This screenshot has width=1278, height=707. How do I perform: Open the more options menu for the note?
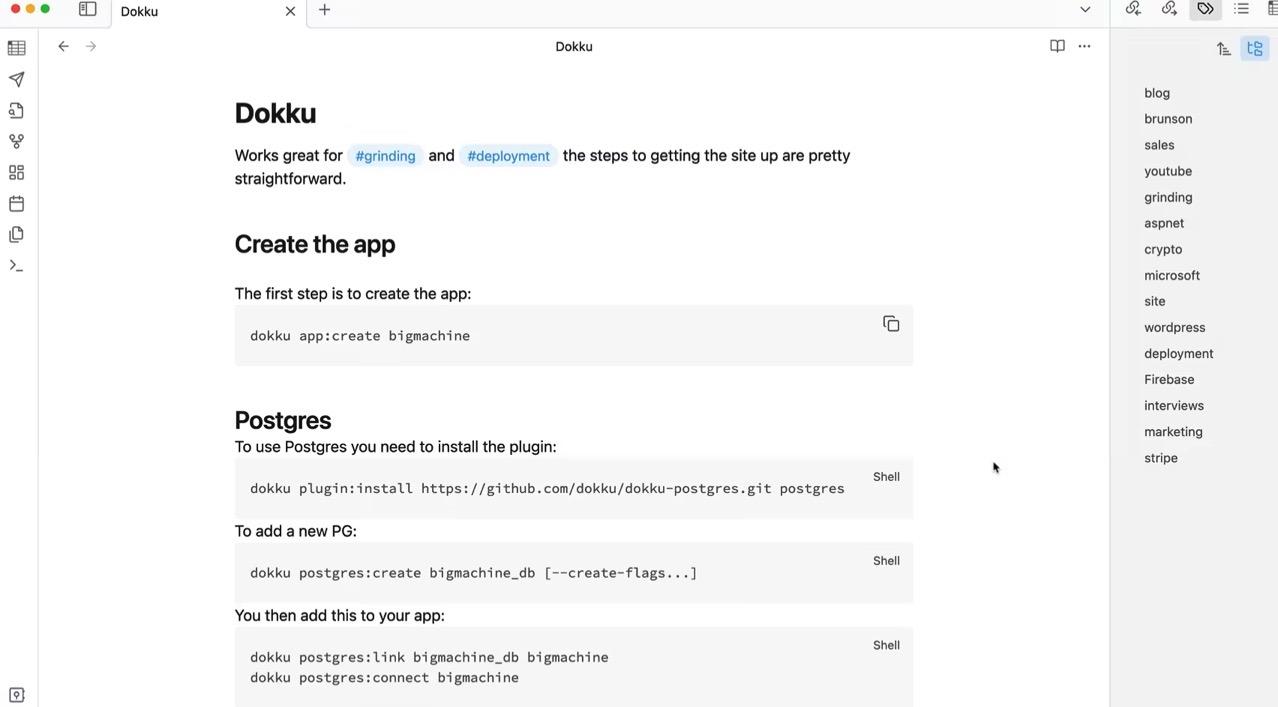pos(1084,46)
